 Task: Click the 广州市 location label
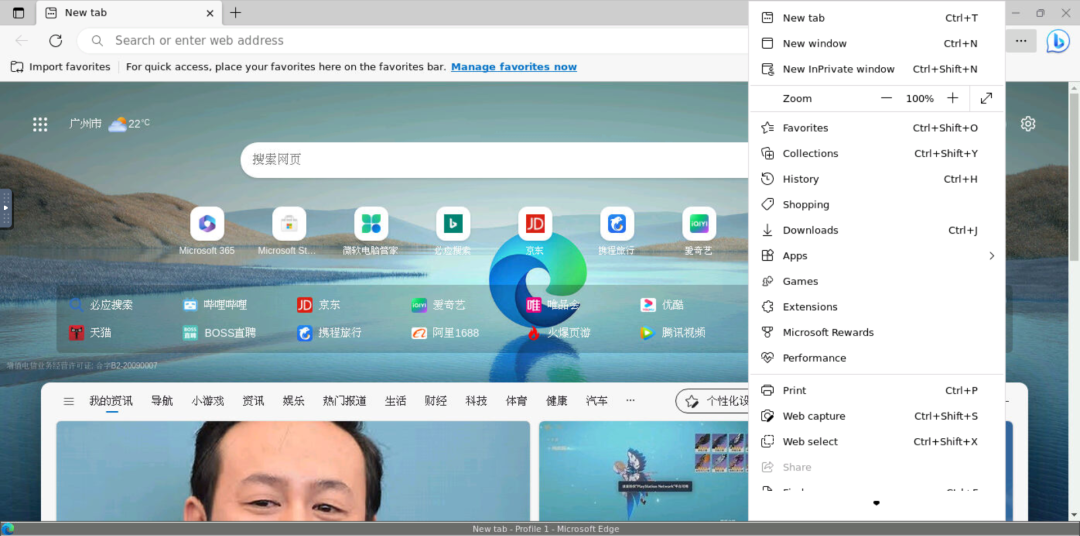(85, 124)
